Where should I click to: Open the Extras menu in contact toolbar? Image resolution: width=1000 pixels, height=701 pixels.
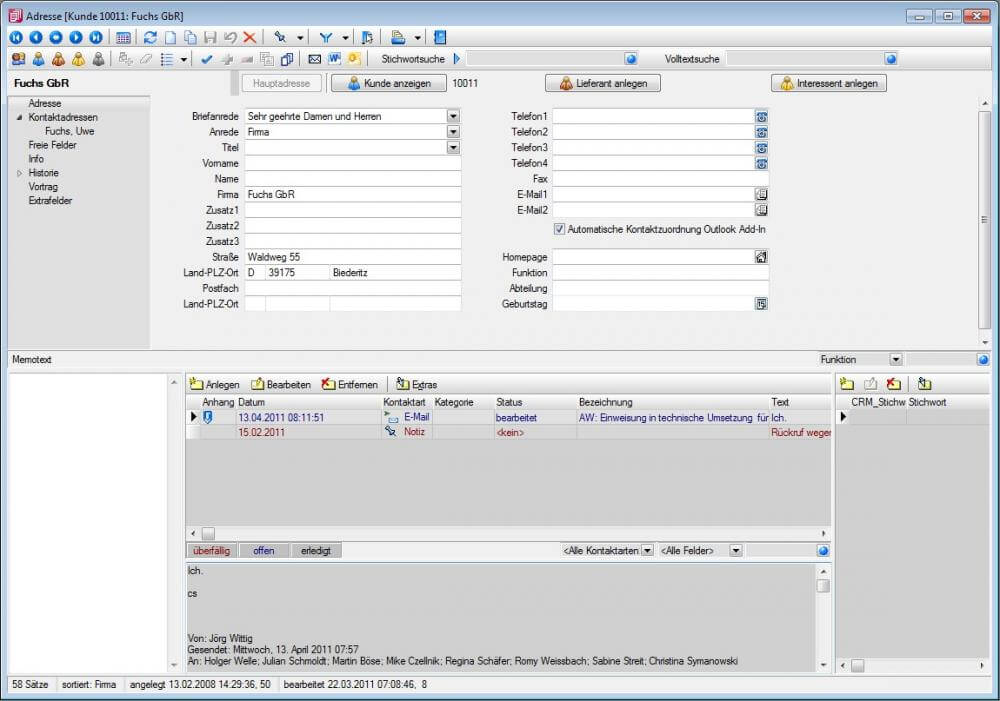pos(416,385)
